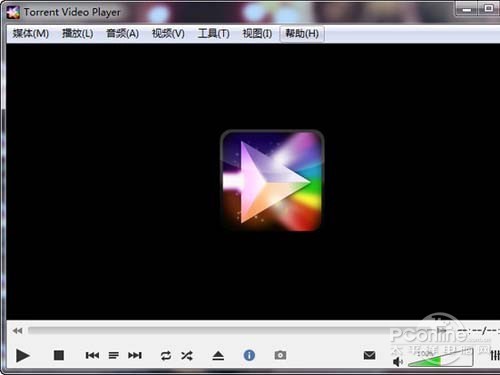This screenshot has width=500, height=375.
Task: Skip to the next track
Action: (x=135, y=355)
